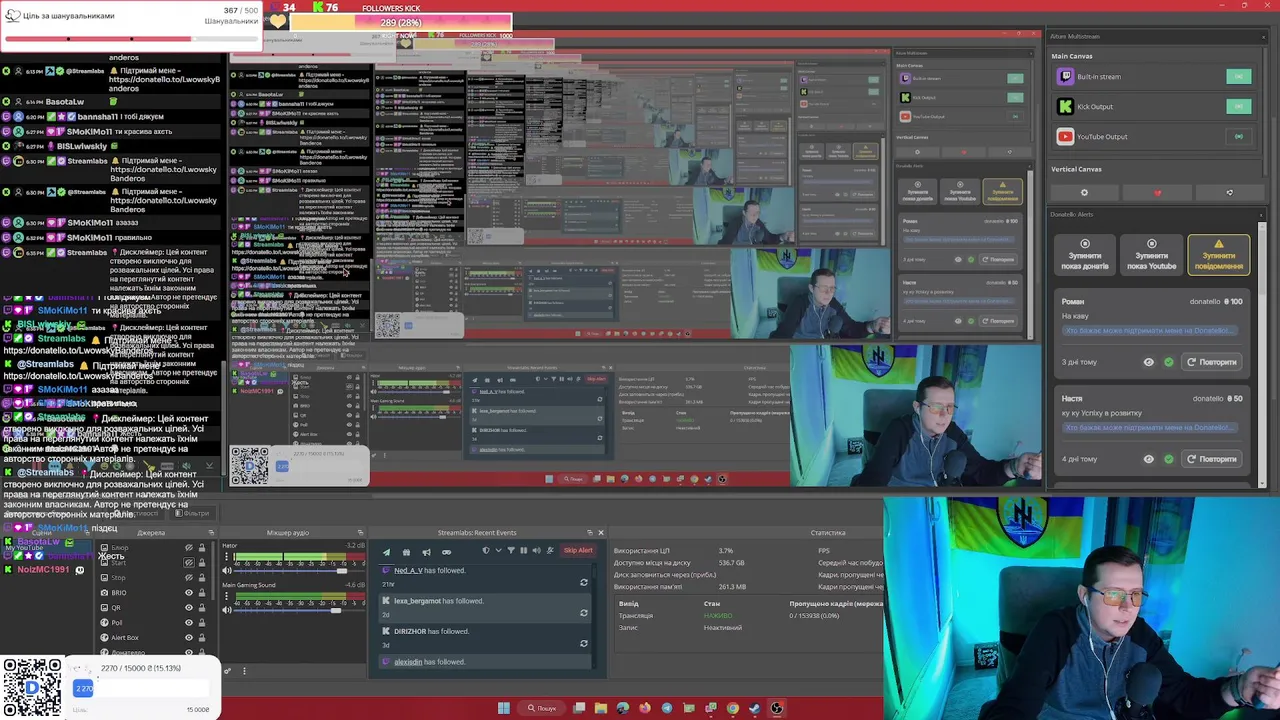Click the mask icon in Recent Events

click(x=446, y=552)
